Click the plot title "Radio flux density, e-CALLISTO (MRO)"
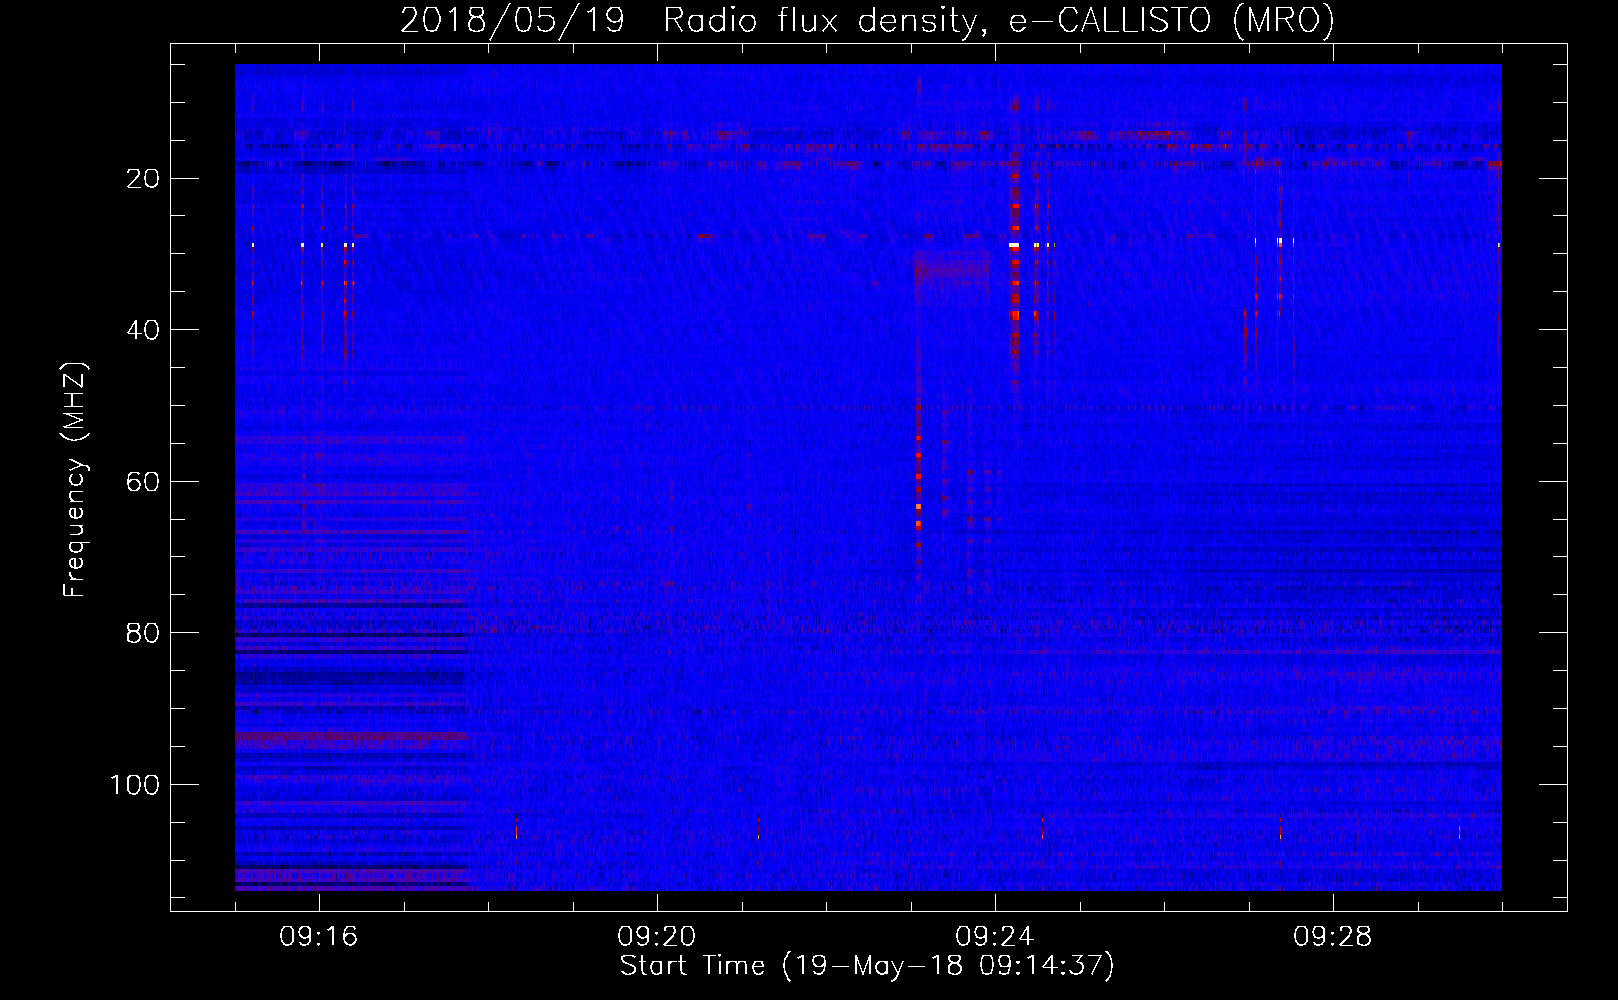 [x=999, y=21]
